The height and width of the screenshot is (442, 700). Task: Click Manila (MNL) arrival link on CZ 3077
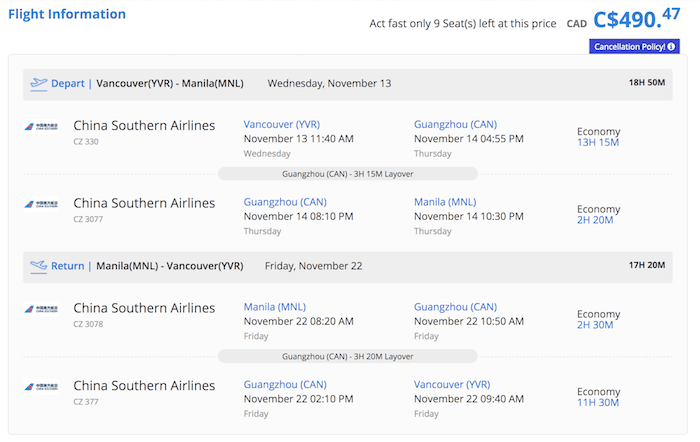[x=445, y=202]
